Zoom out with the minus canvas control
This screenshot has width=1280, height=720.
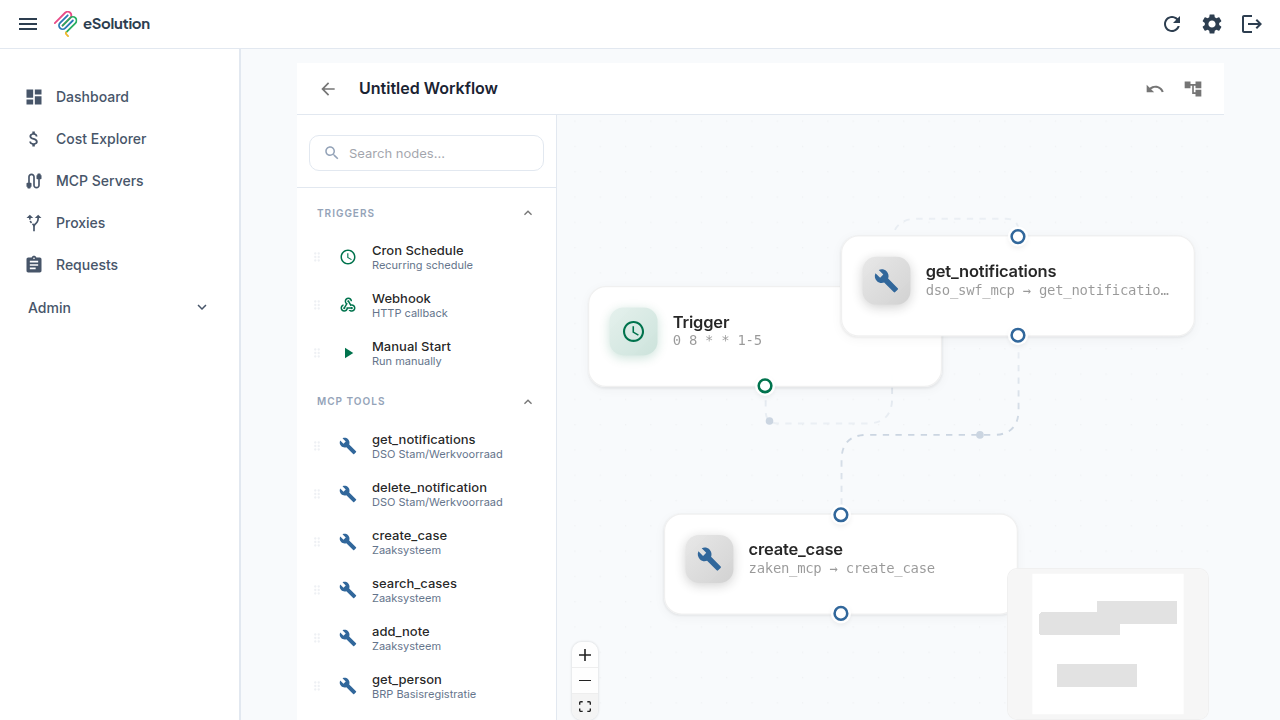pos(585,681)
